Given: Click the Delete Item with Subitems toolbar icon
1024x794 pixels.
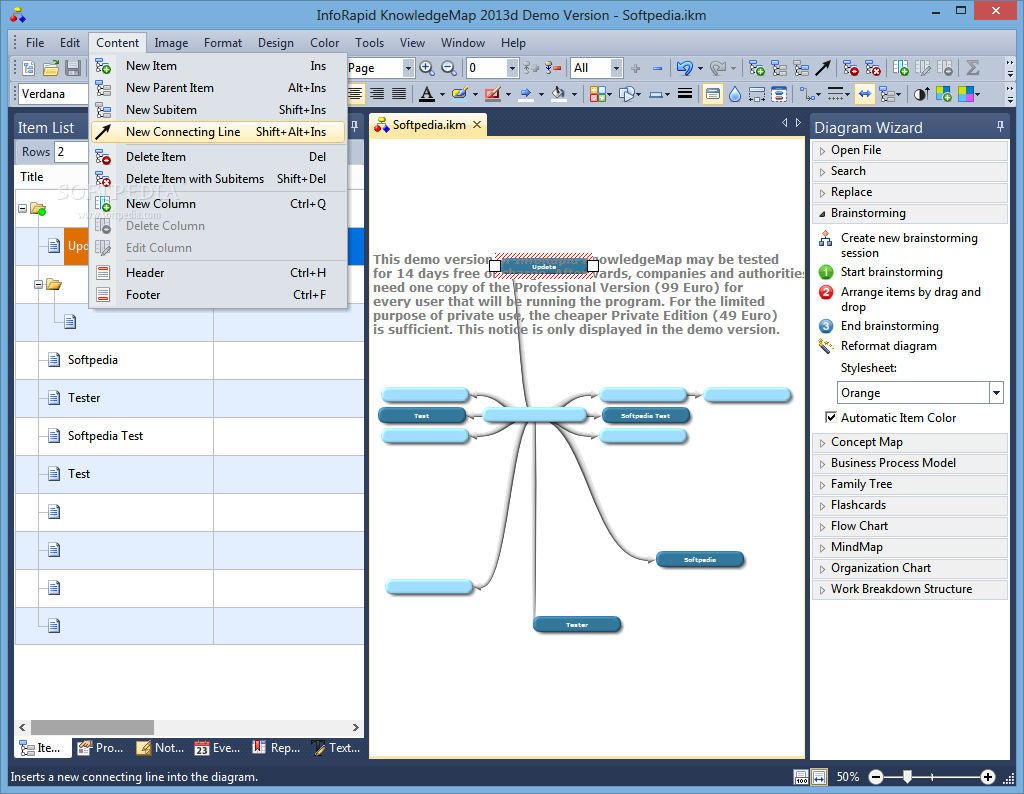Looking at the screenshot, I should tap(872, 68).
